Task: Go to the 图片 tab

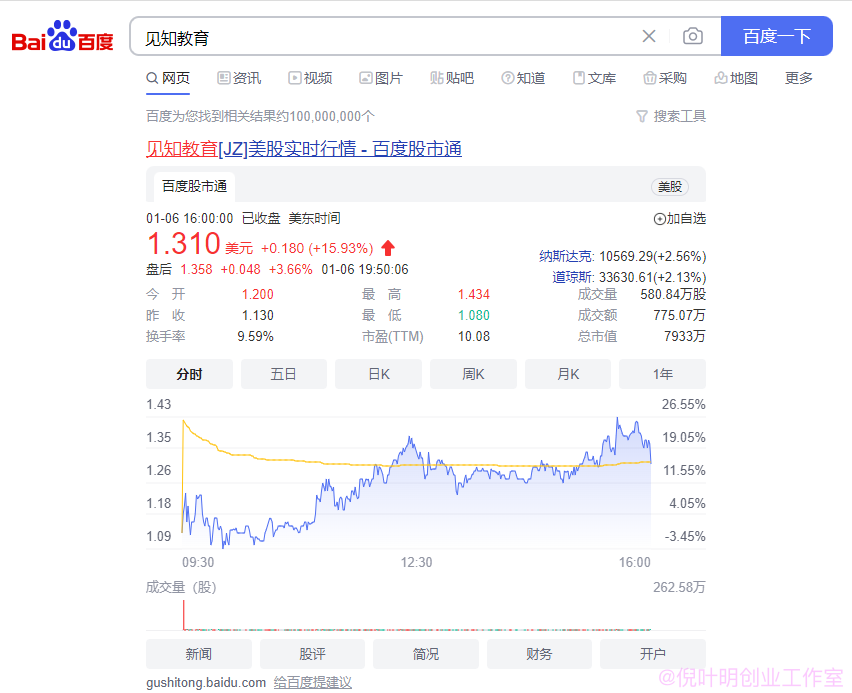Action: click(381, 78)
